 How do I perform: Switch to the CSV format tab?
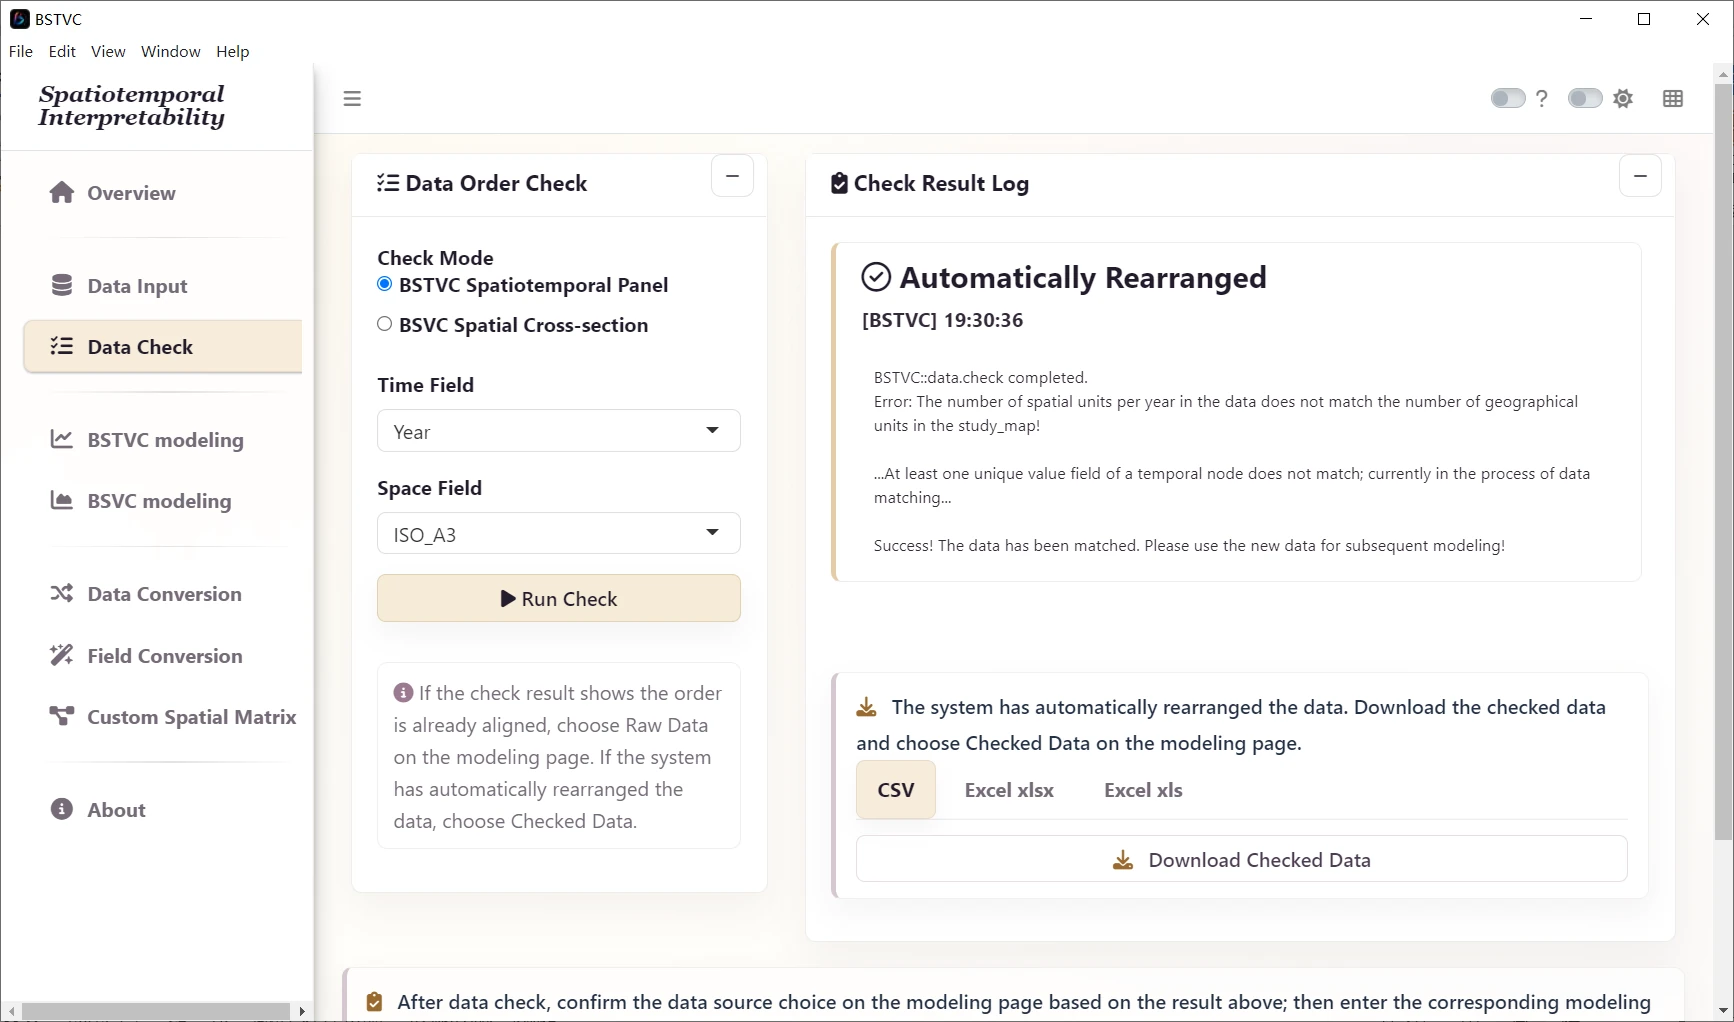click(896, 790)
